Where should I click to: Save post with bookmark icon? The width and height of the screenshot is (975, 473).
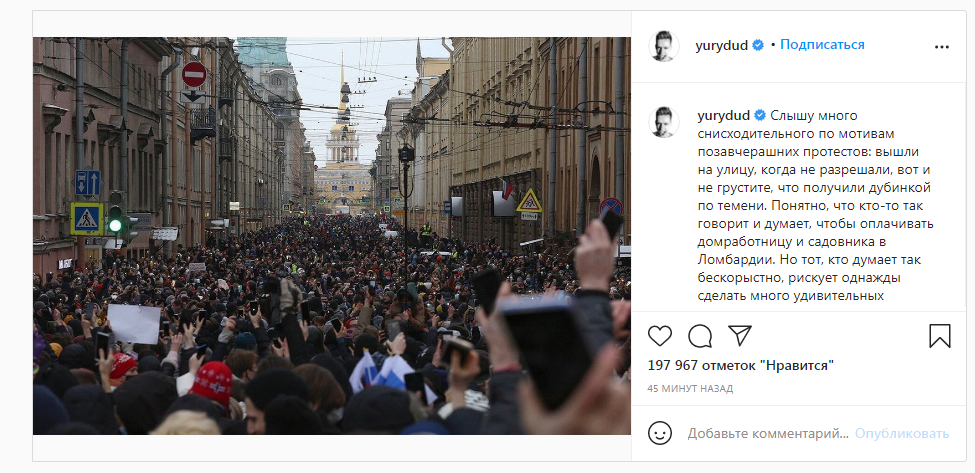click(940, 336)
